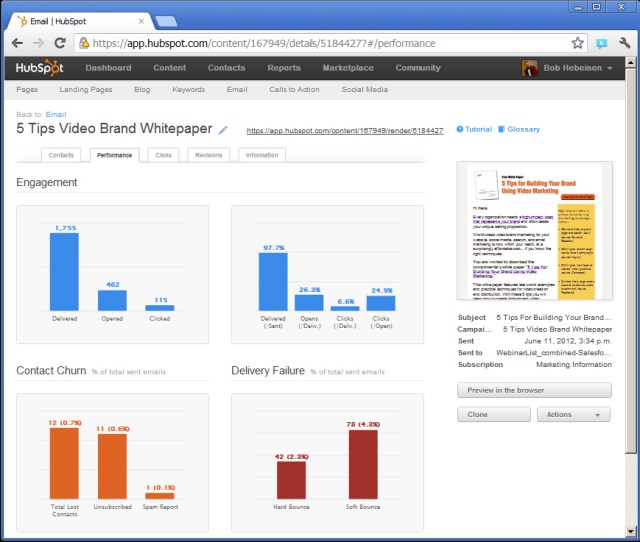Viewport: 640px width, 542px height.
Task: Select the Contacts tab under the title
Action: [61, 155]
